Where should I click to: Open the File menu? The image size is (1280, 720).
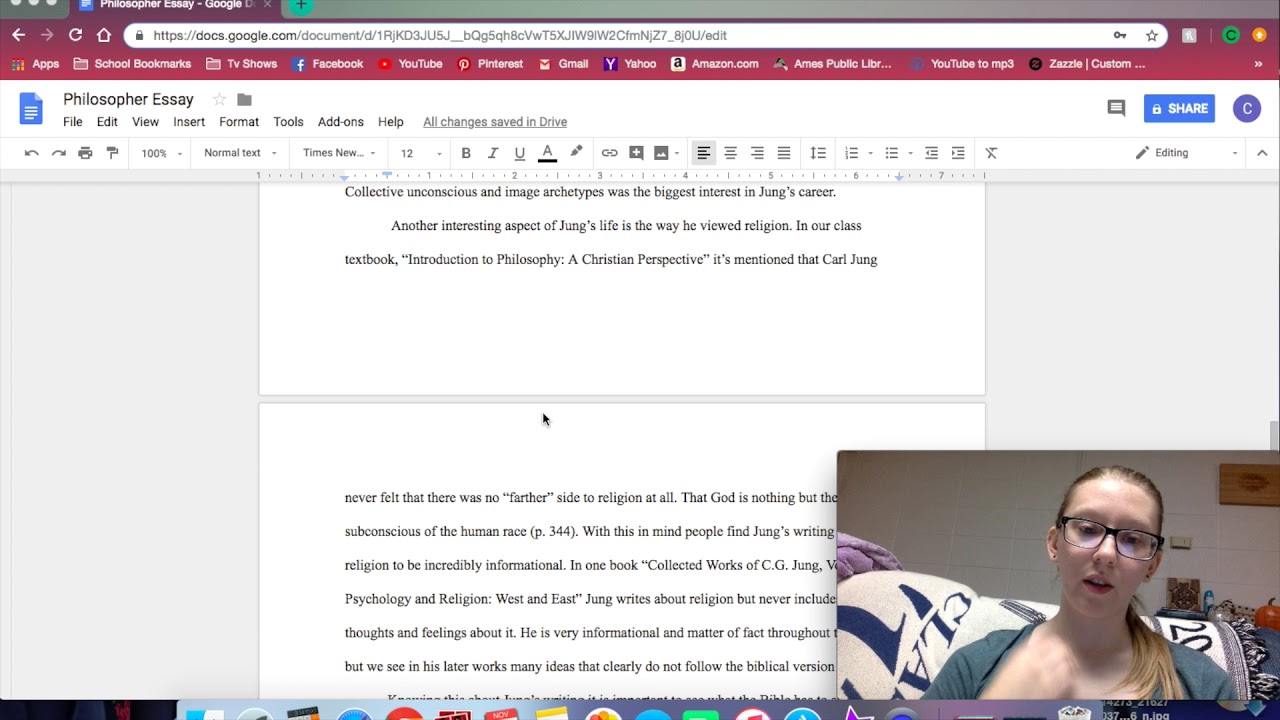[x=73, y=122]
